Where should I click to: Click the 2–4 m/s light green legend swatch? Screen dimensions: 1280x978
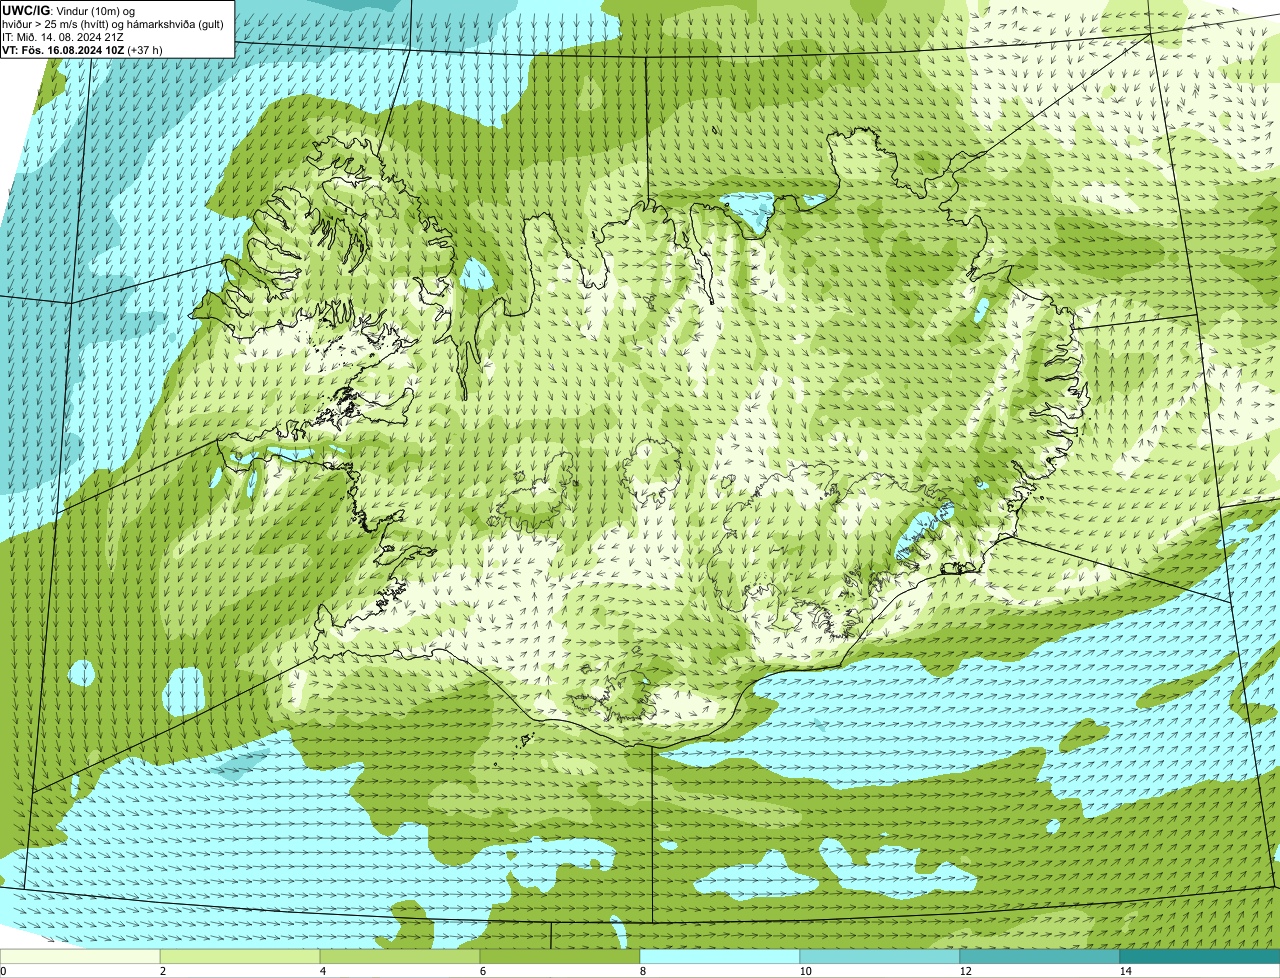(x=240, y=956)
